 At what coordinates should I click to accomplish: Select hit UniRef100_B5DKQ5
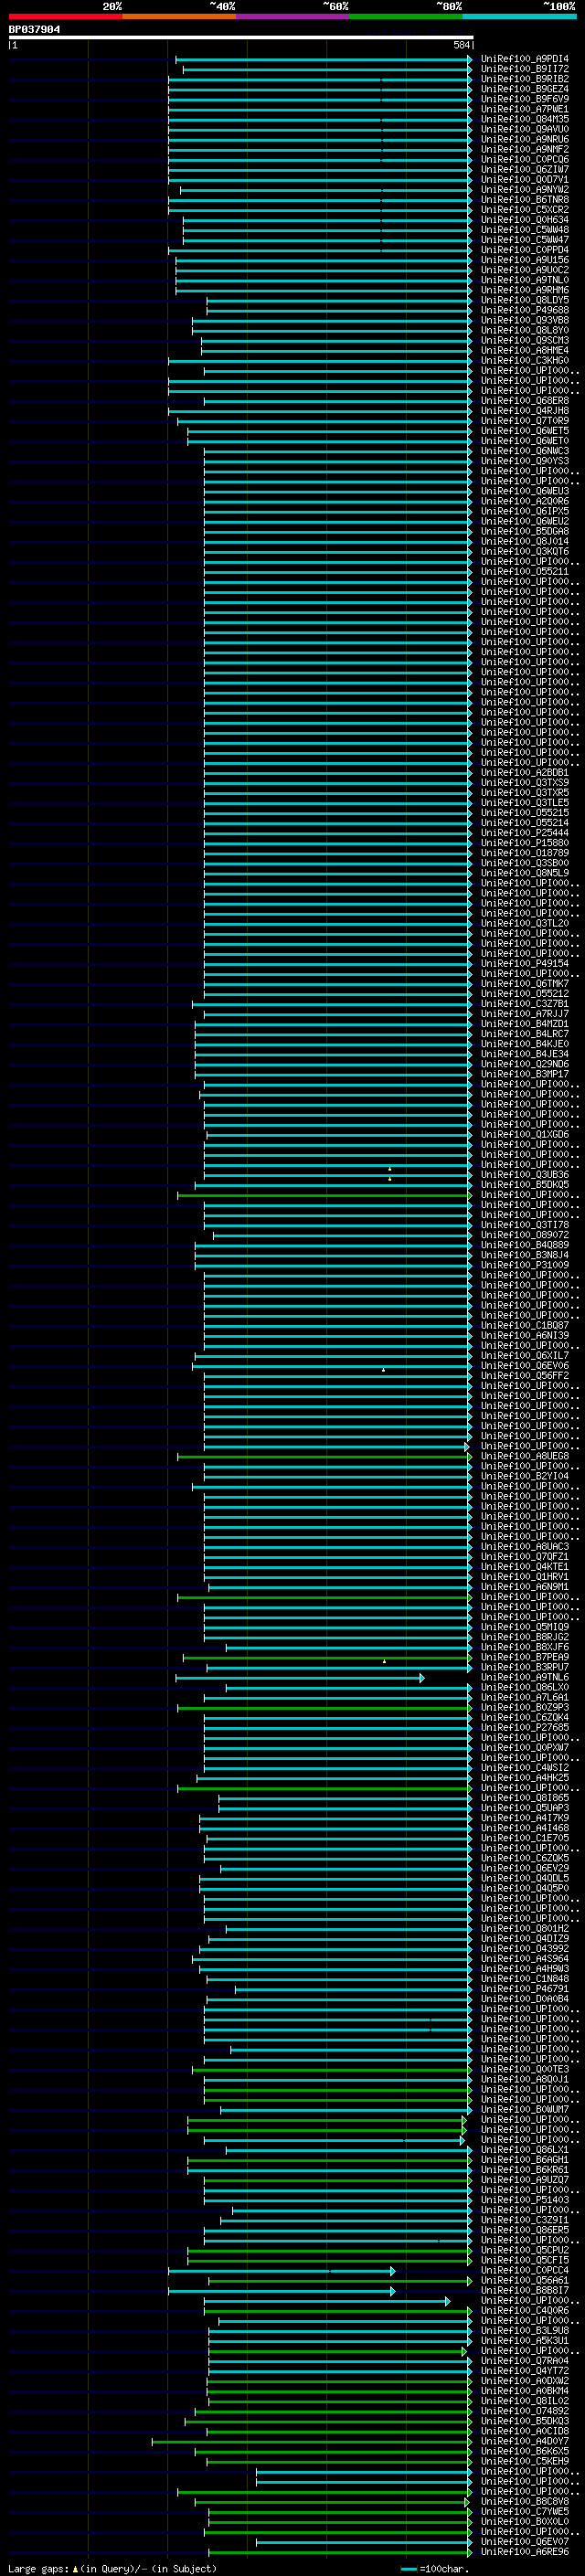[x=525, y=1185]
